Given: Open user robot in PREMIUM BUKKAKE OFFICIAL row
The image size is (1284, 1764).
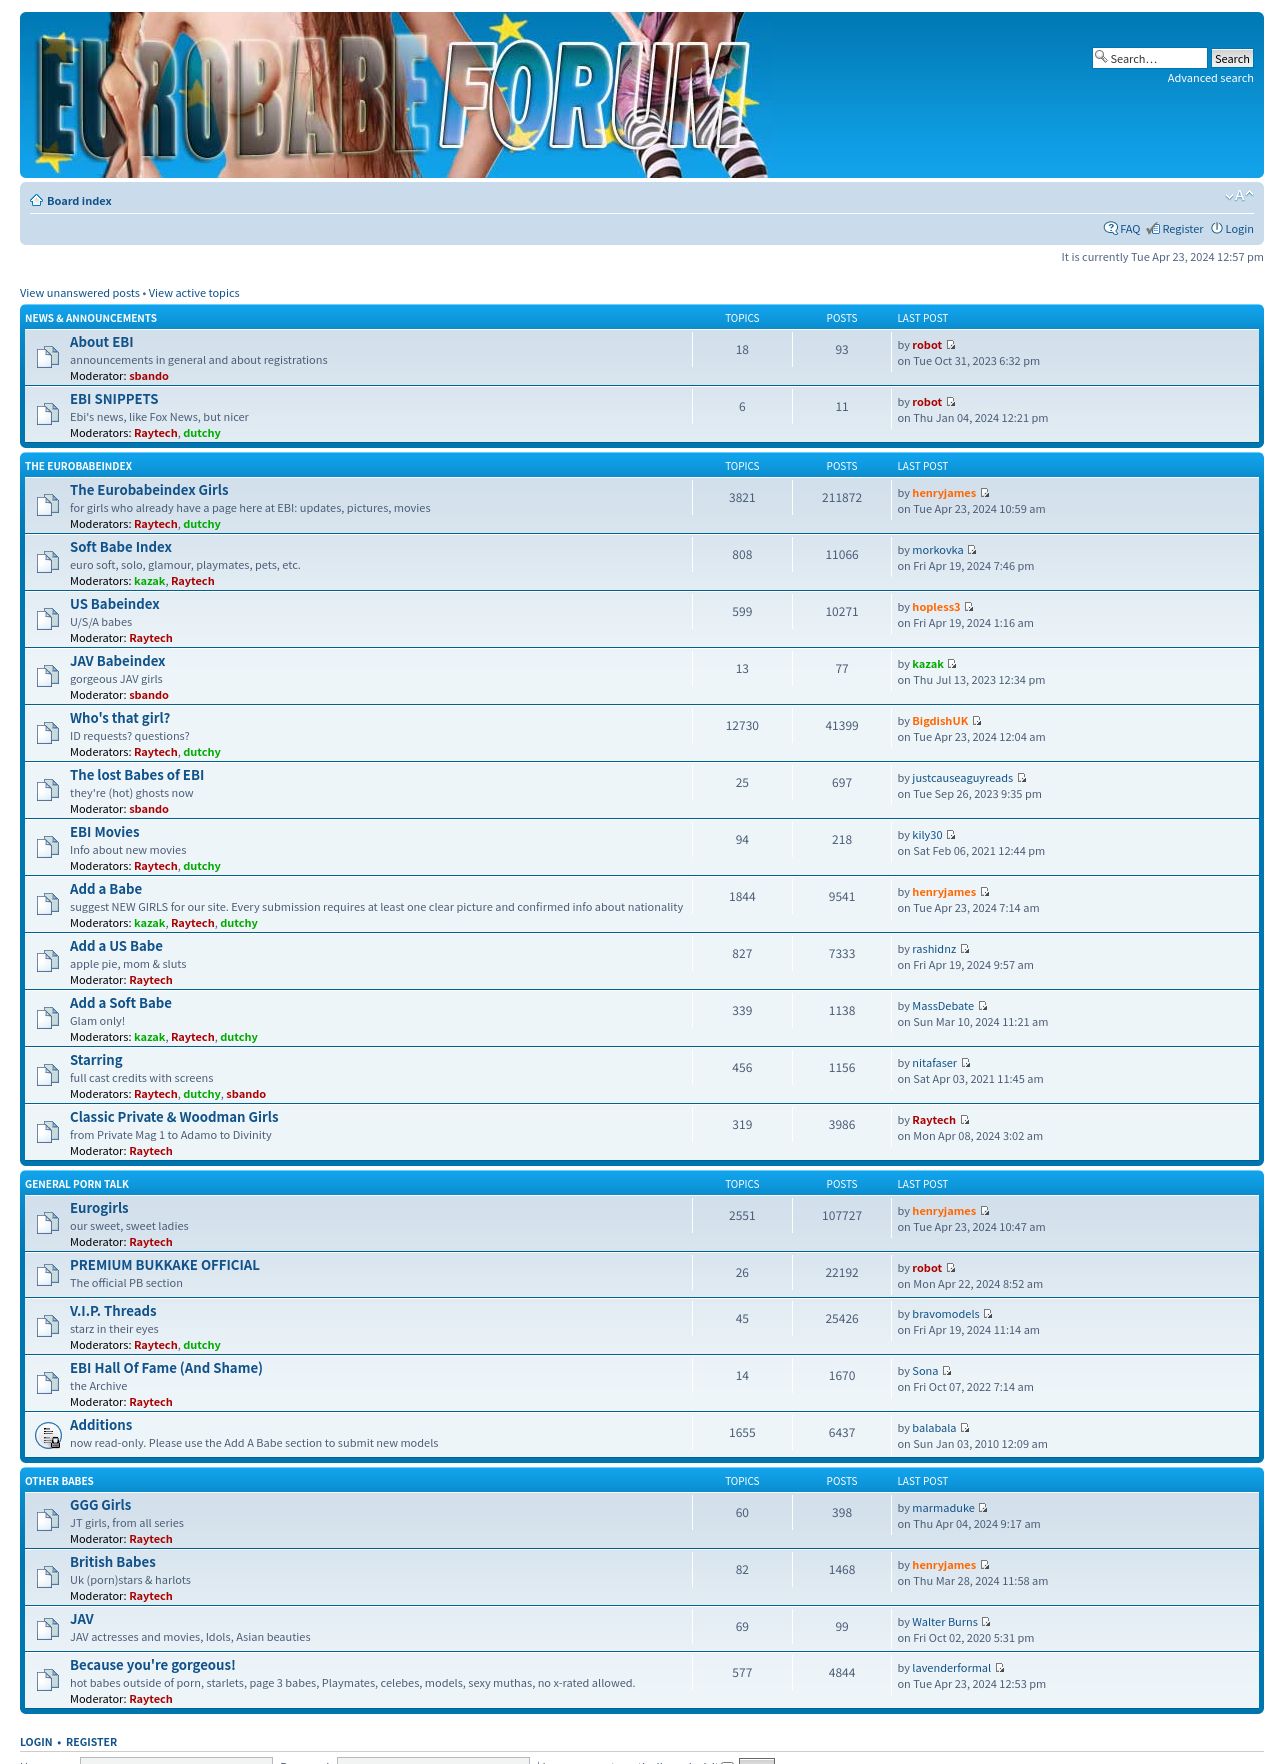Looking at the screenshot, I should pyautogui.click(x=927, y=1268).
